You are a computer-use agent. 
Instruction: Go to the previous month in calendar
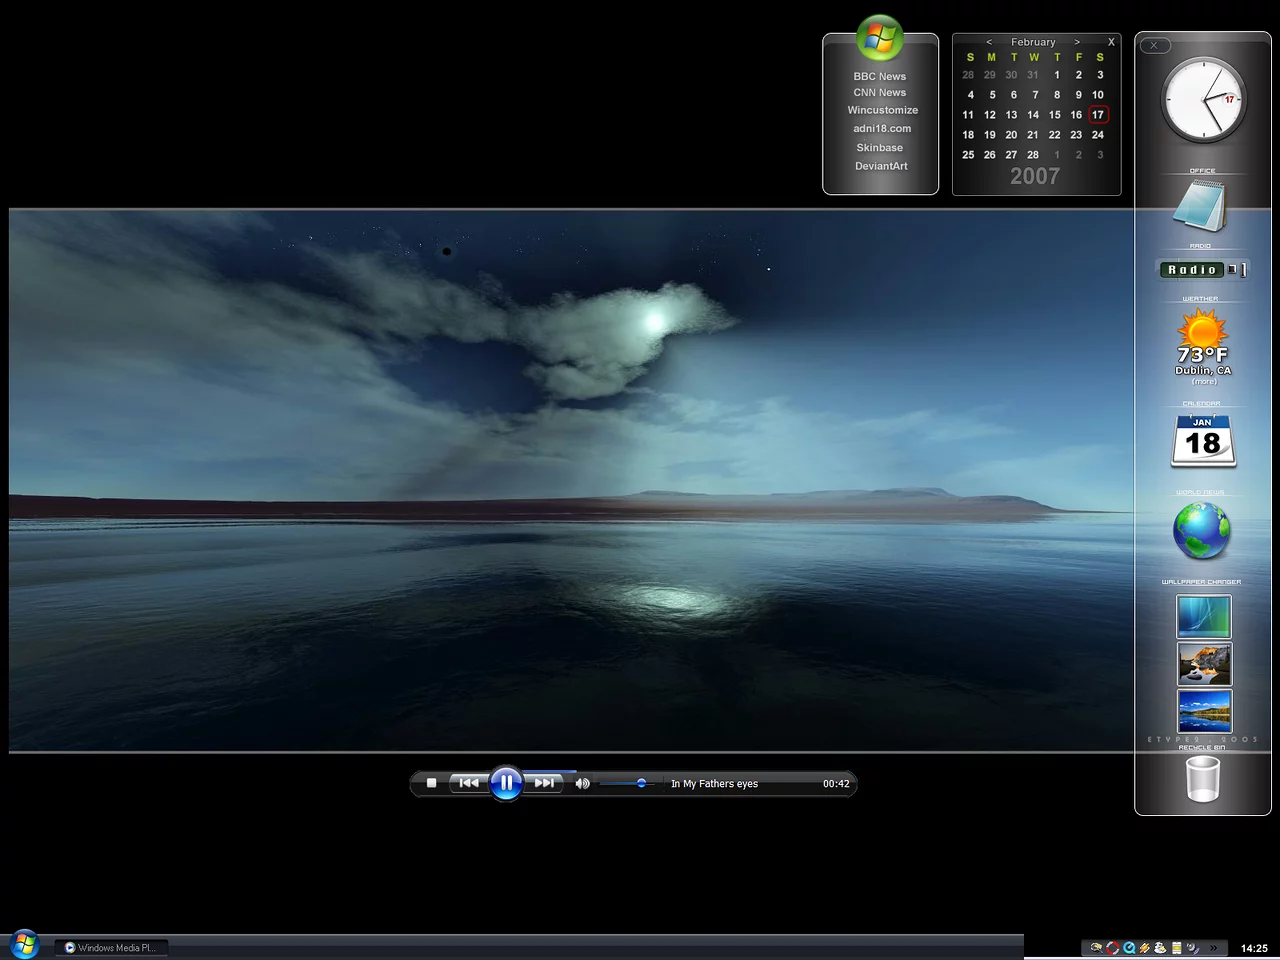coord(989,42)
